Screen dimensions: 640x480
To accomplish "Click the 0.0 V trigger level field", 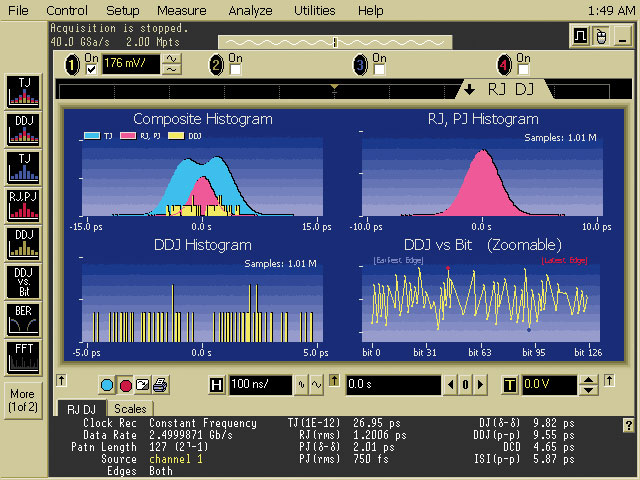I will click(550, 384).
